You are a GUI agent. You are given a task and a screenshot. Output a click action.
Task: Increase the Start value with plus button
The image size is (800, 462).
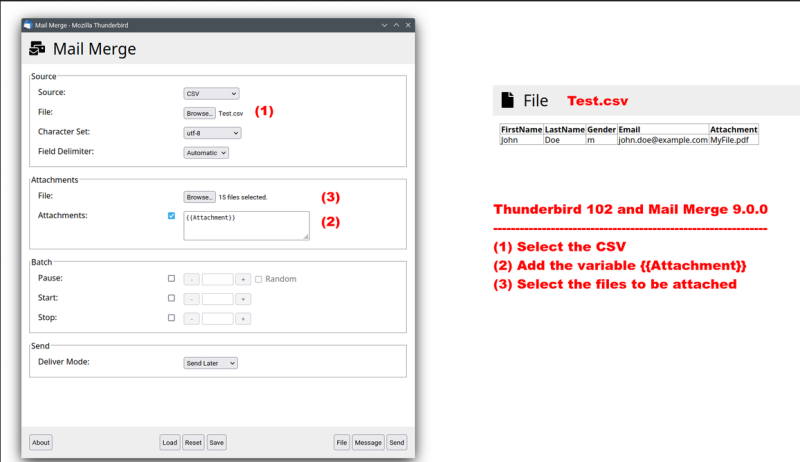point(243,299)
